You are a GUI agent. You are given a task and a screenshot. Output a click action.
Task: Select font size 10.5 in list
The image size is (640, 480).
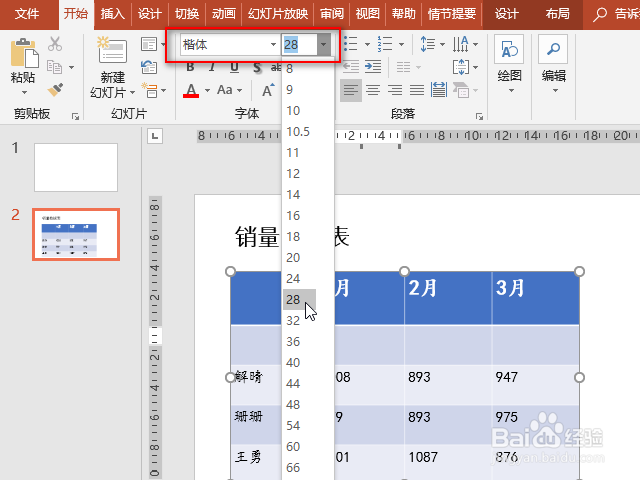point(299,132)
